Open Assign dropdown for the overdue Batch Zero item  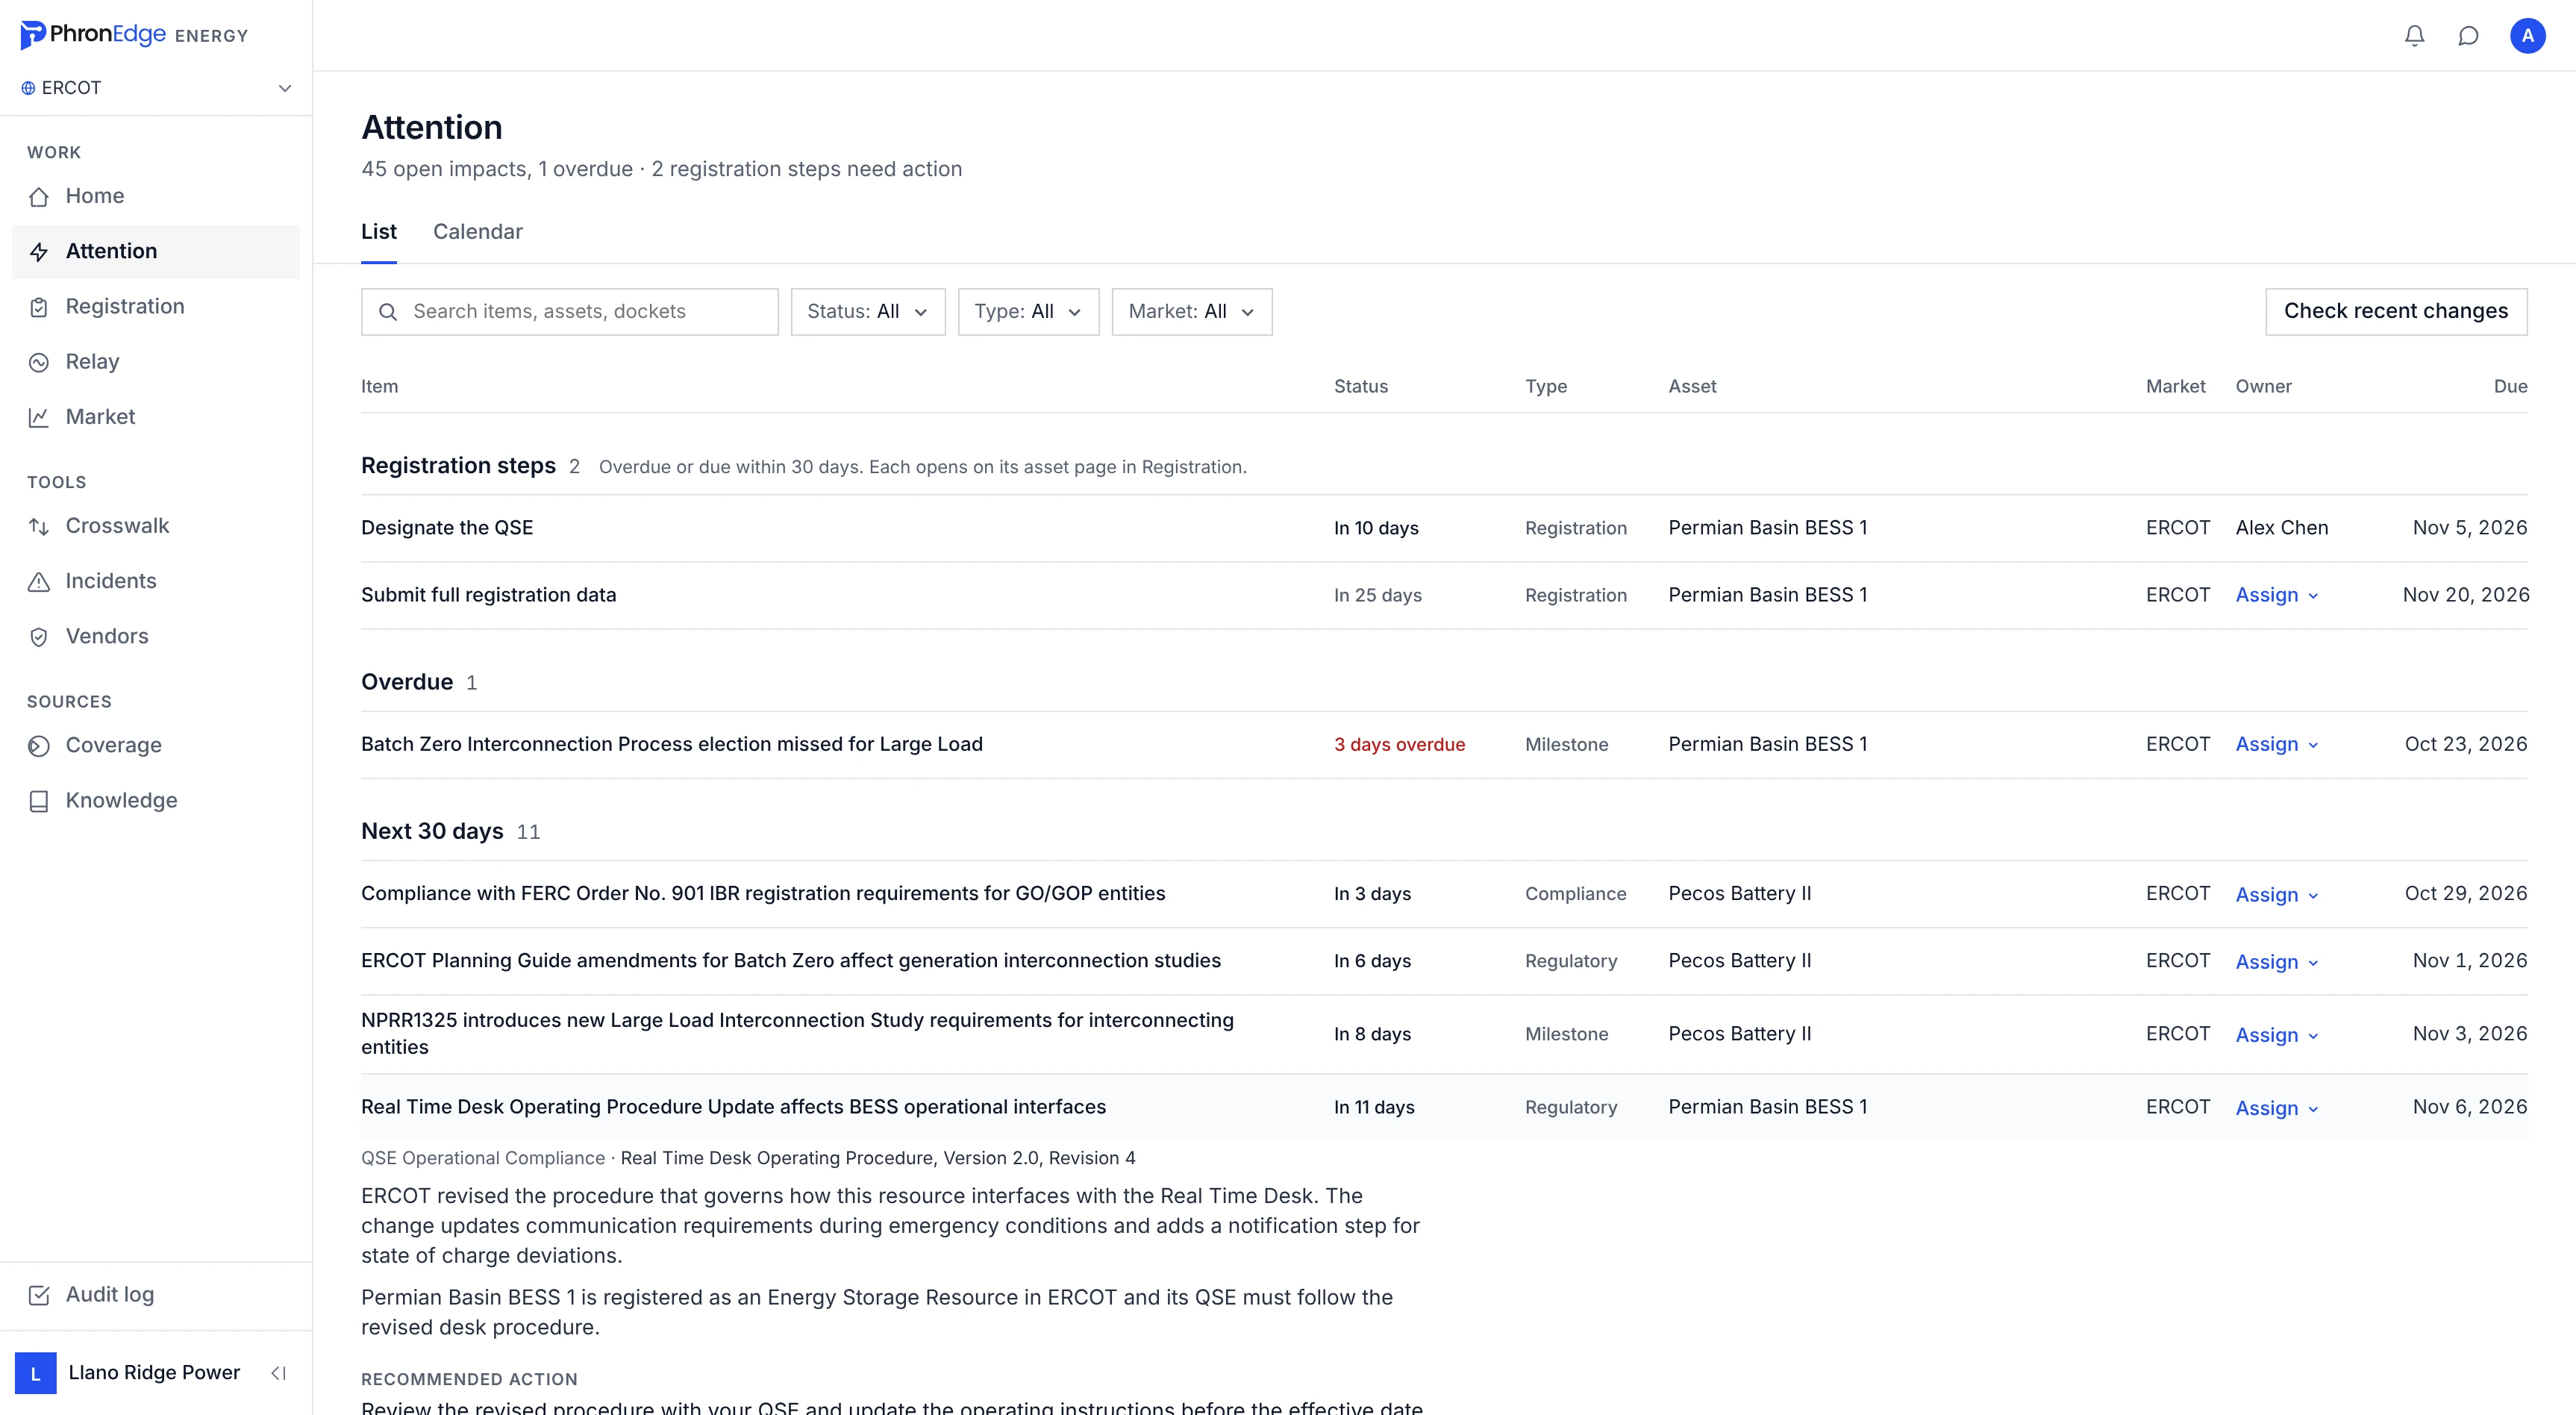click(2276, 744)
